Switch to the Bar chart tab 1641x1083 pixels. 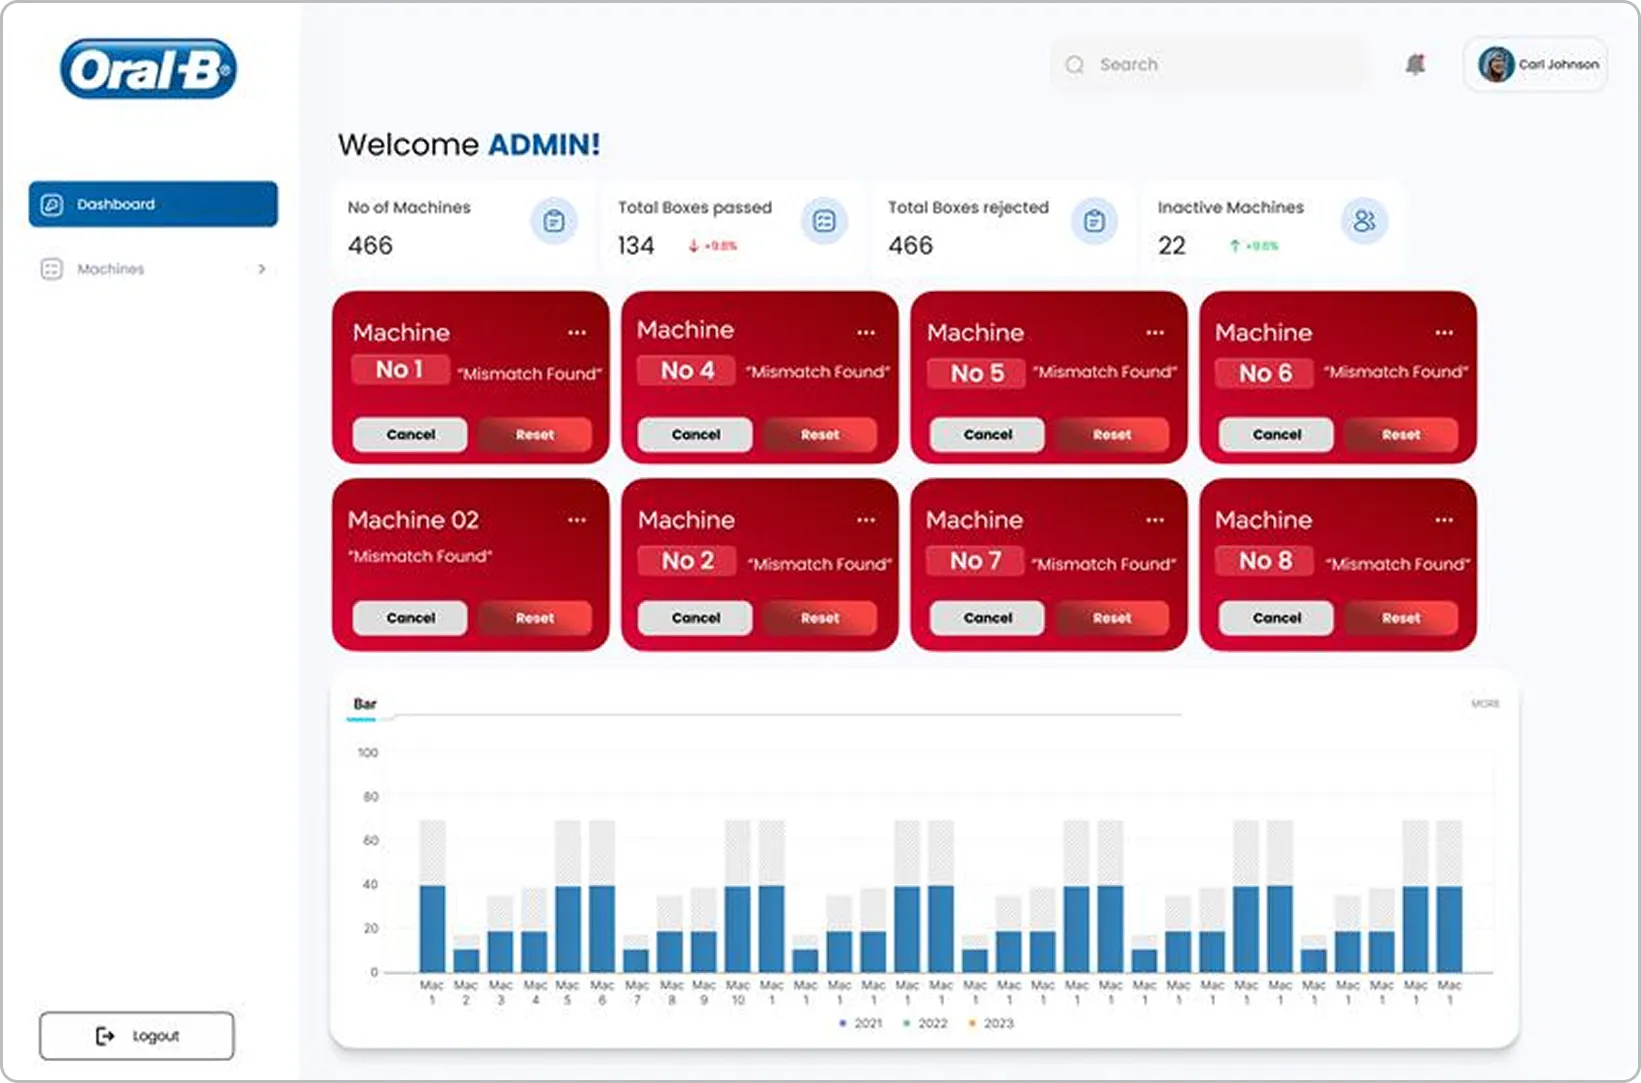click(x=365, y=704)
